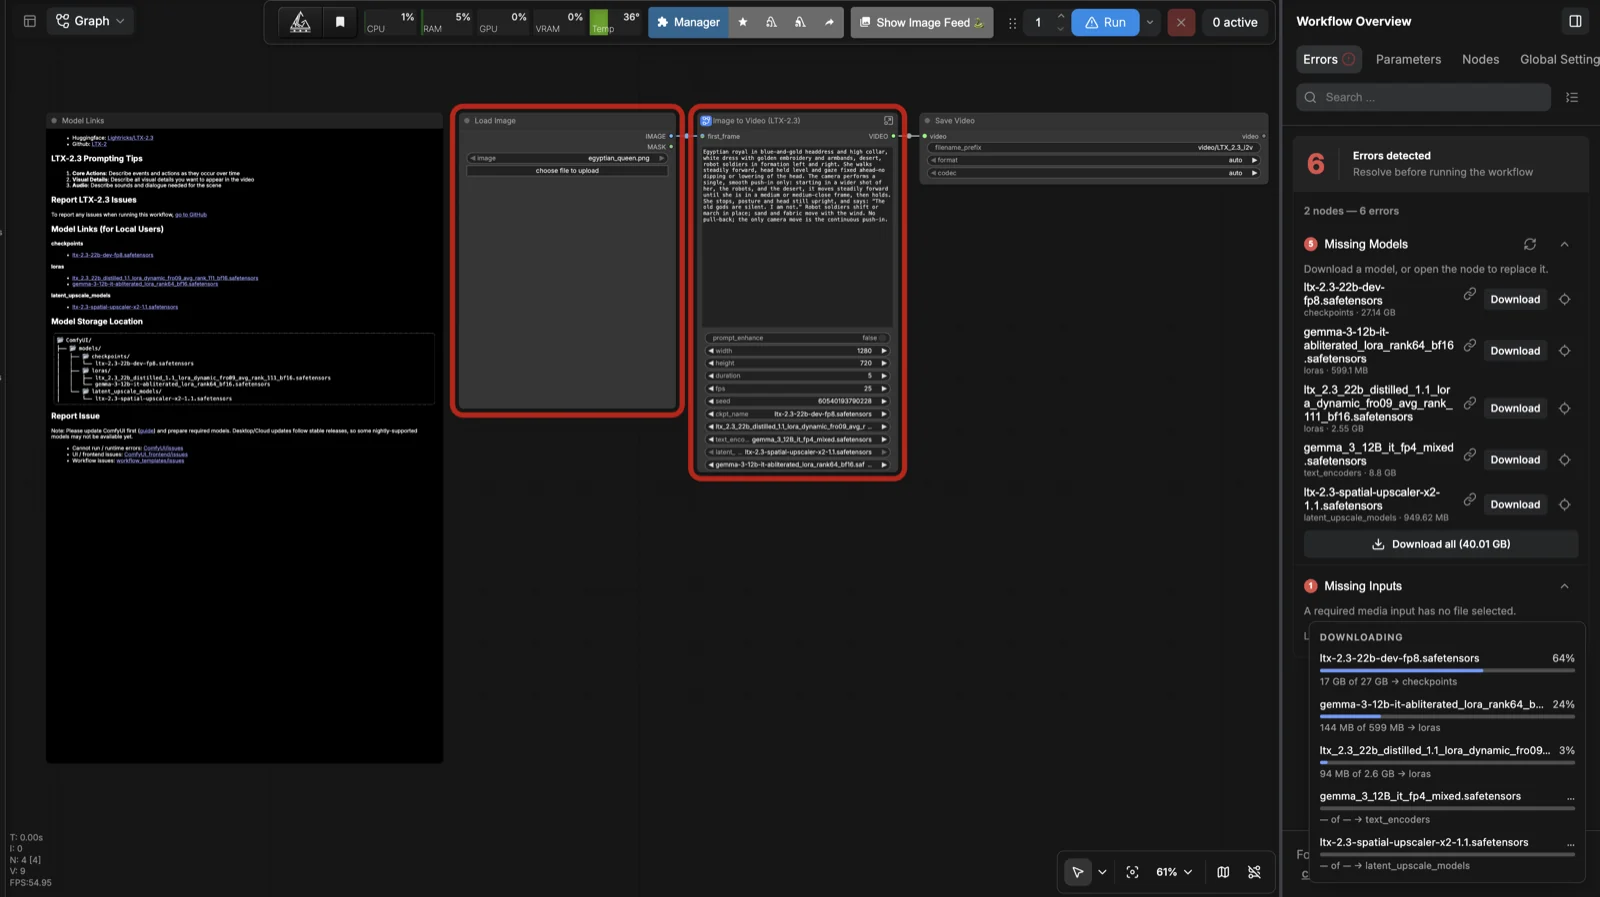Click the share arrow icon beside Manager
Image resolution: width=1600 pixels, height=897 pixels.
point(829,22)
